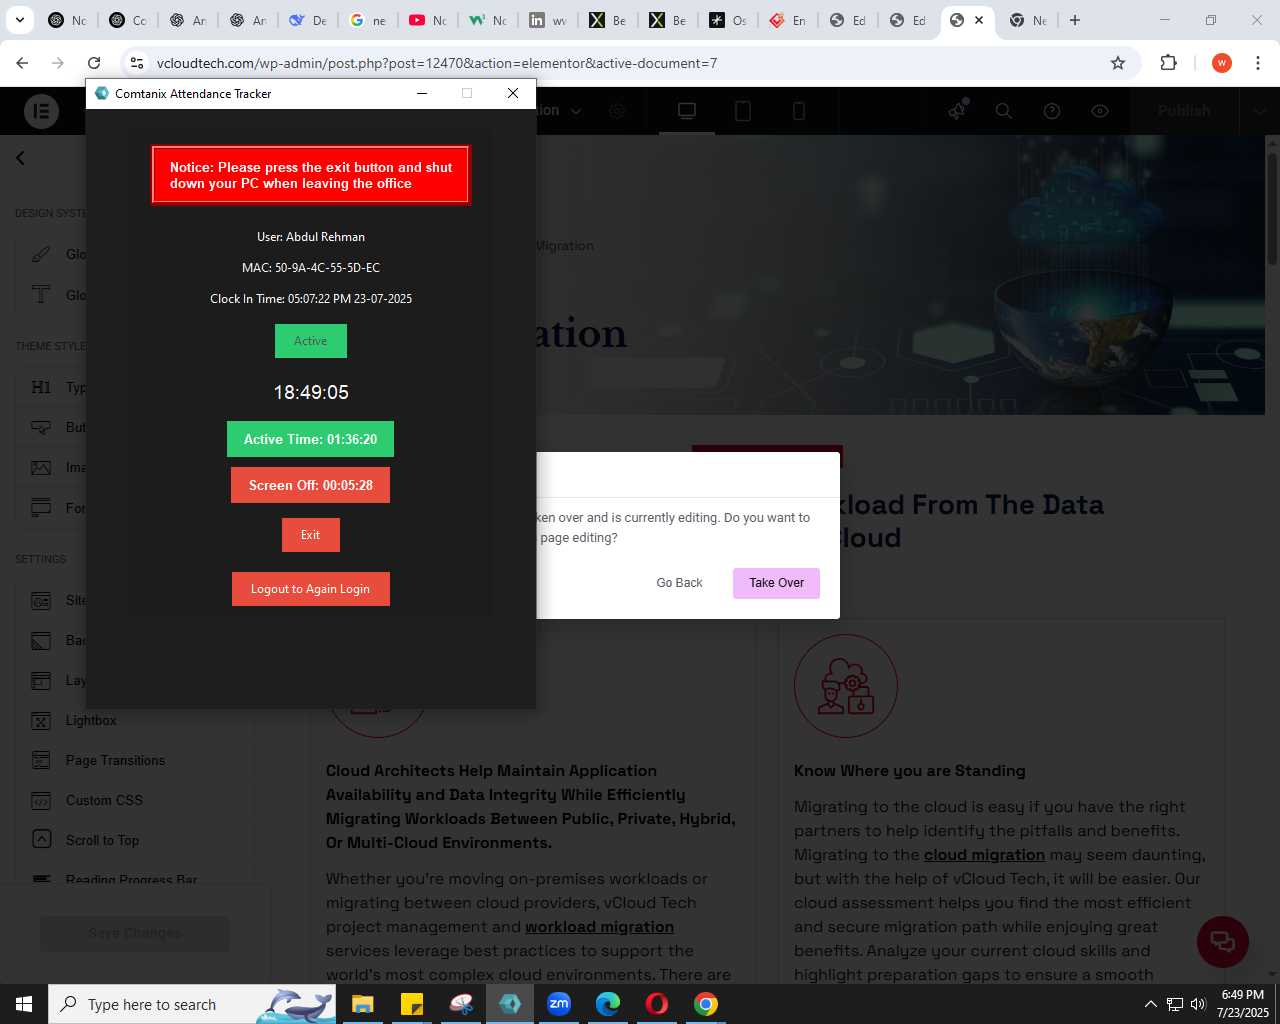The width and height of the screenshot is (1280, 1024).
Task: Open new Chrome tab with plus
Action: (x=1075, y=20)
